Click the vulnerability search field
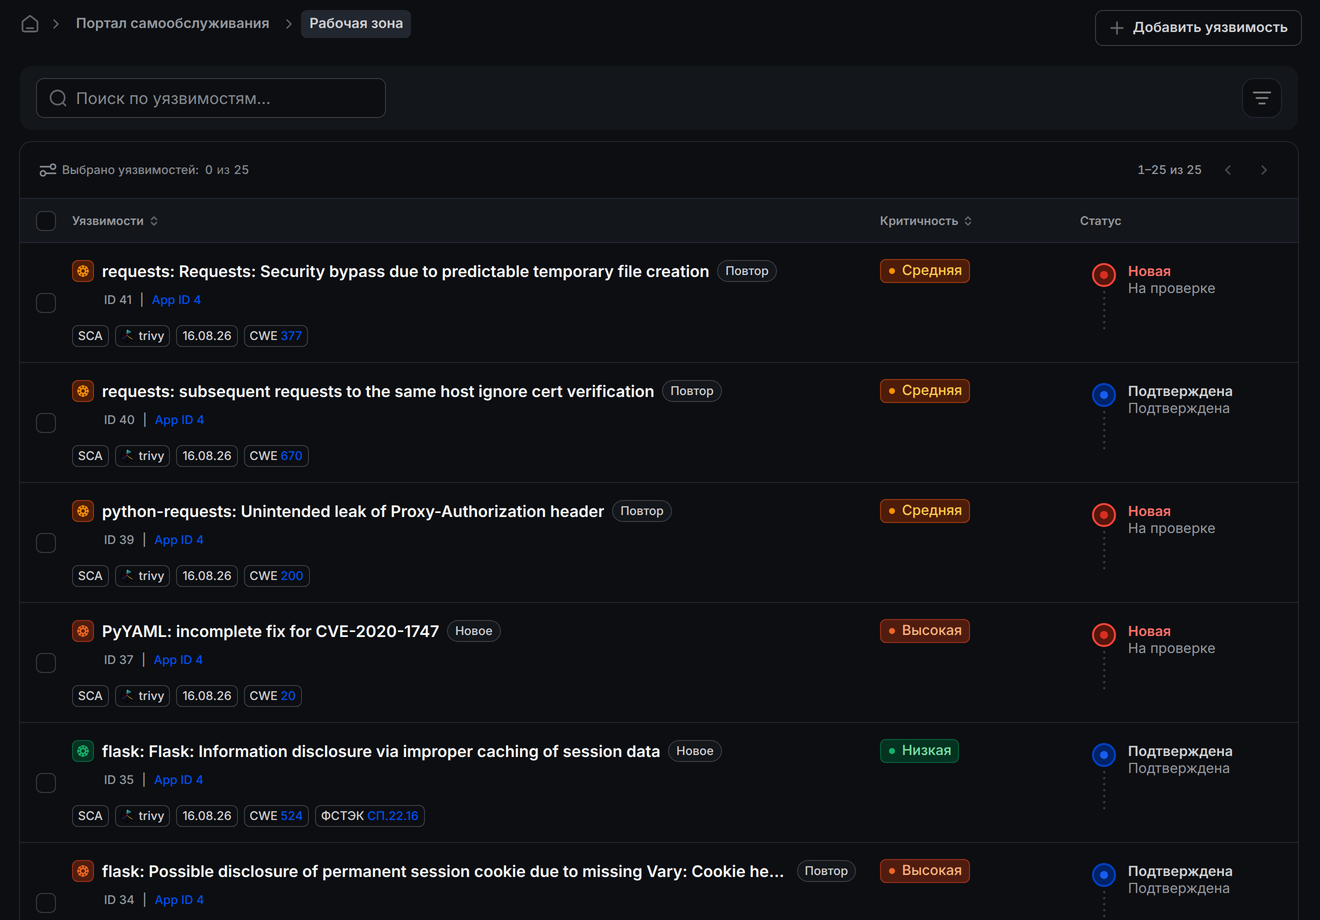Screen dimensions: 1320x920 (x=211, y=98)
